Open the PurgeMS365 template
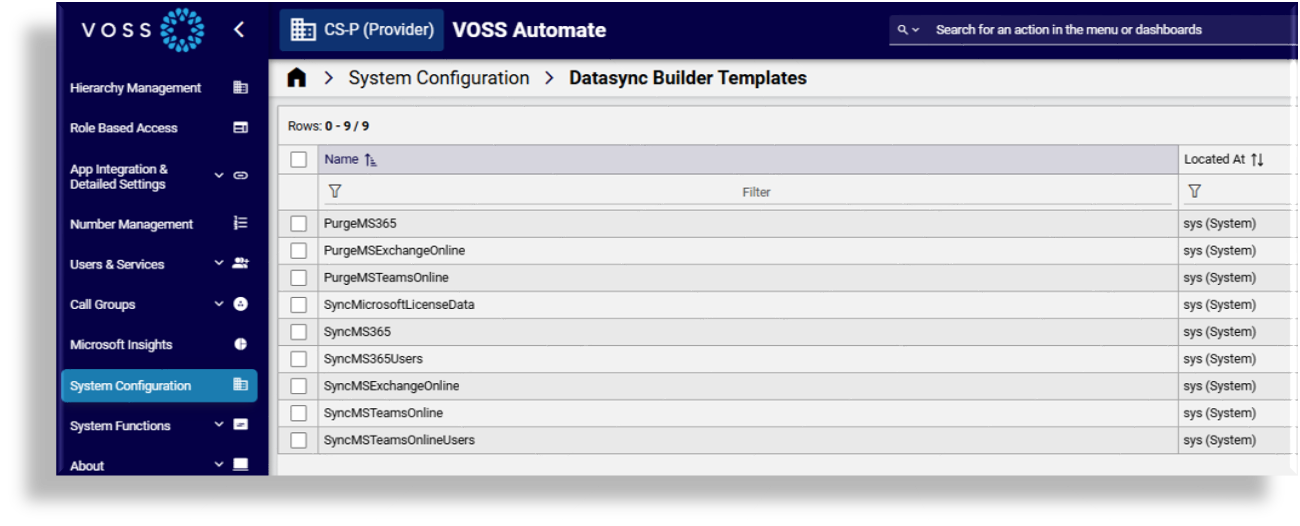Screen dimensions: 1300x526 [x=360, y=224]
